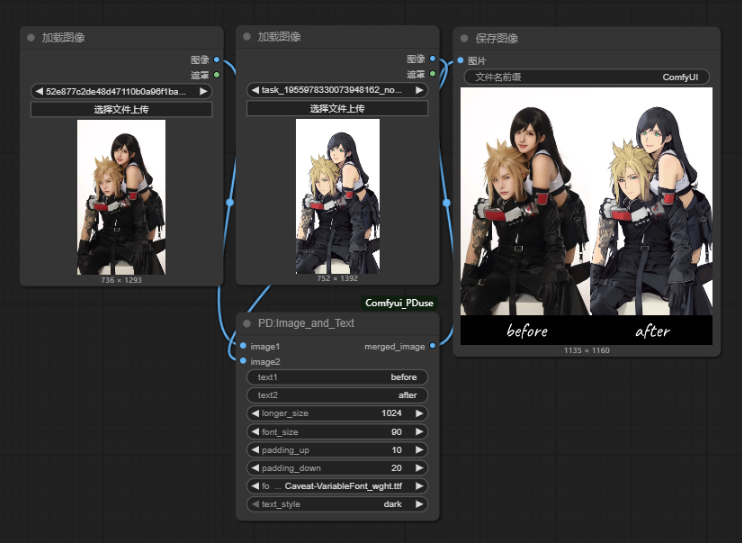
Task: Collapse the second 加载图像 node via its dot
Action: click(247, 36)
